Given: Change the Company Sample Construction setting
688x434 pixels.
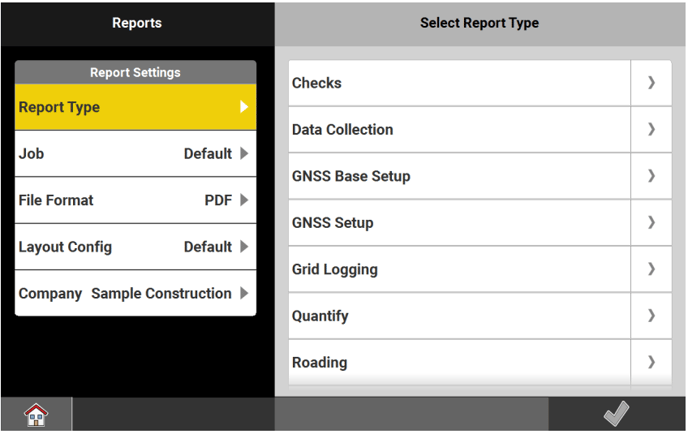Looking at the screenshot, I should click(x=135, y=294).
